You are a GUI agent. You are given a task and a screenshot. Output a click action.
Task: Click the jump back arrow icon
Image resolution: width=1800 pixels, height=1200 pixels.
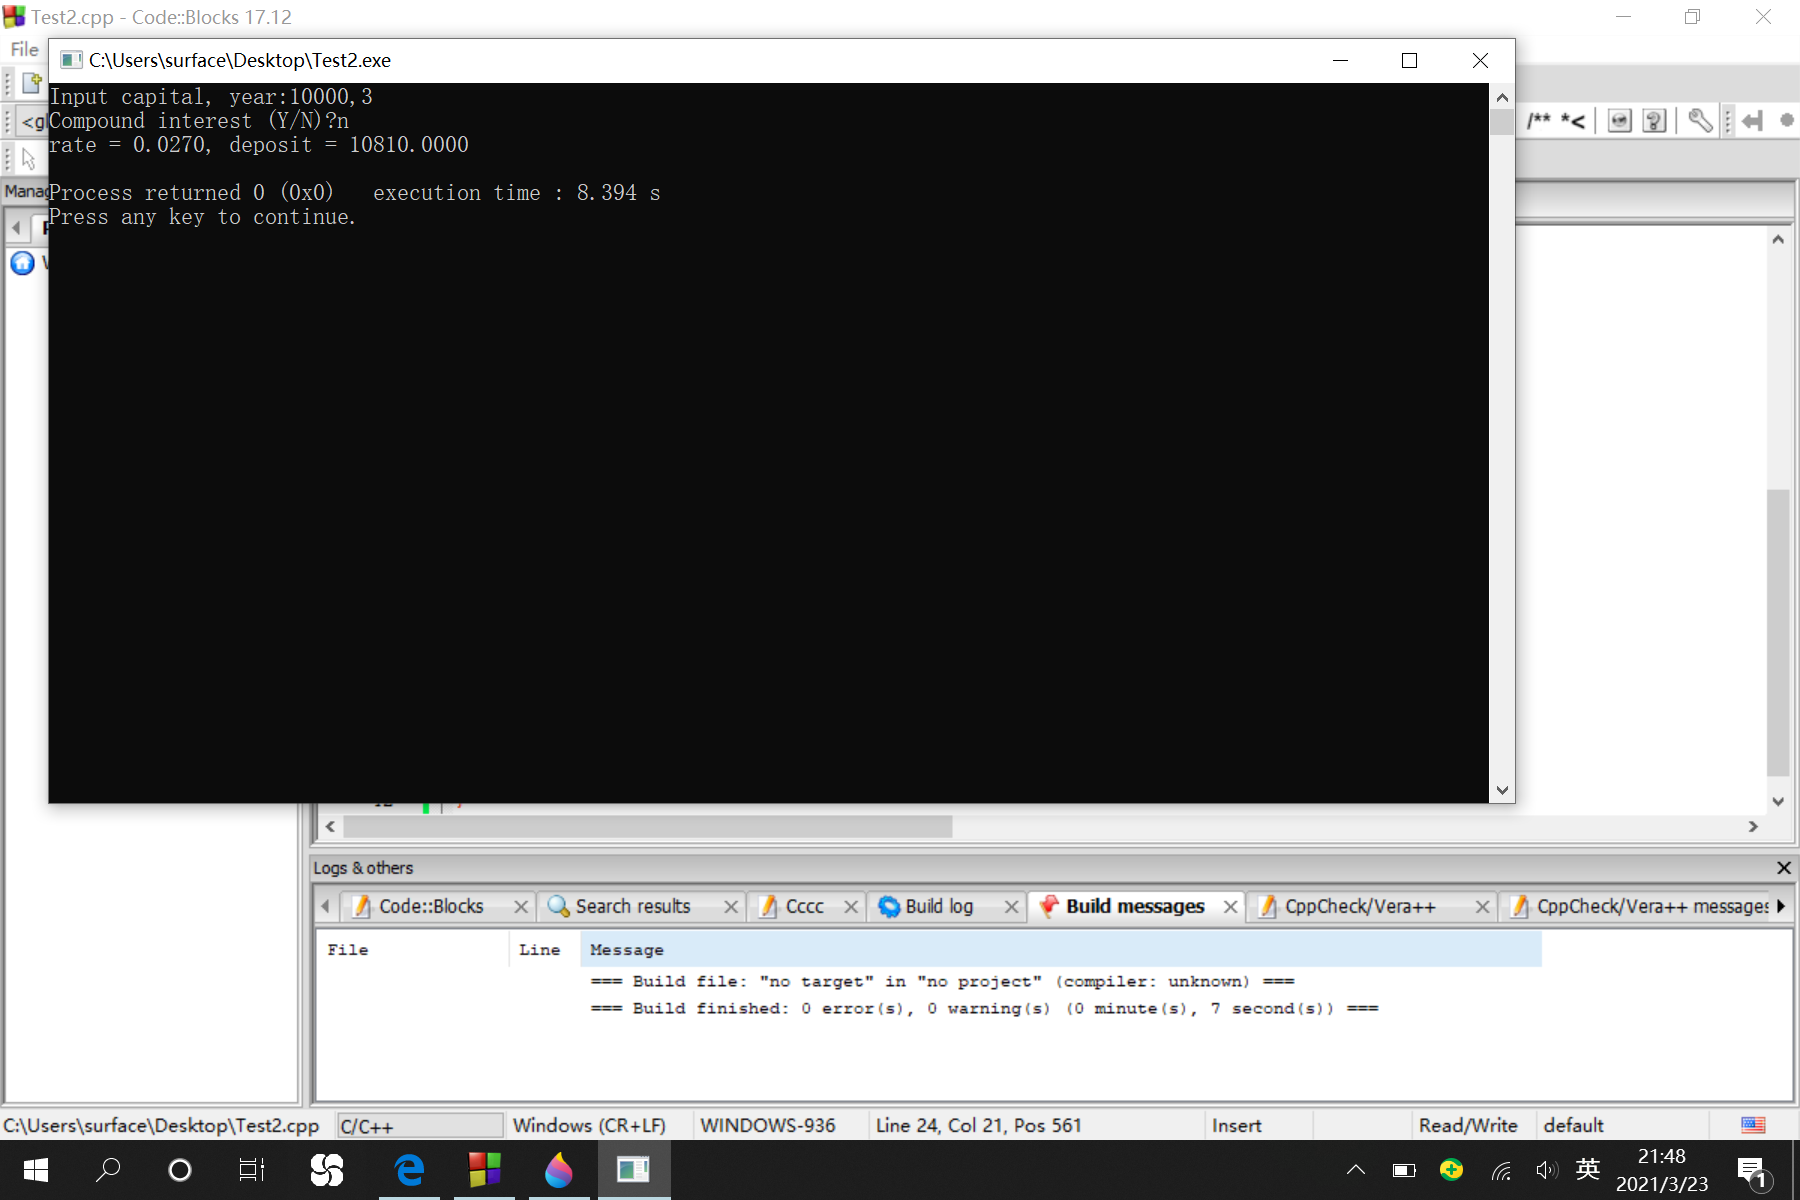tap(1751, 121)
